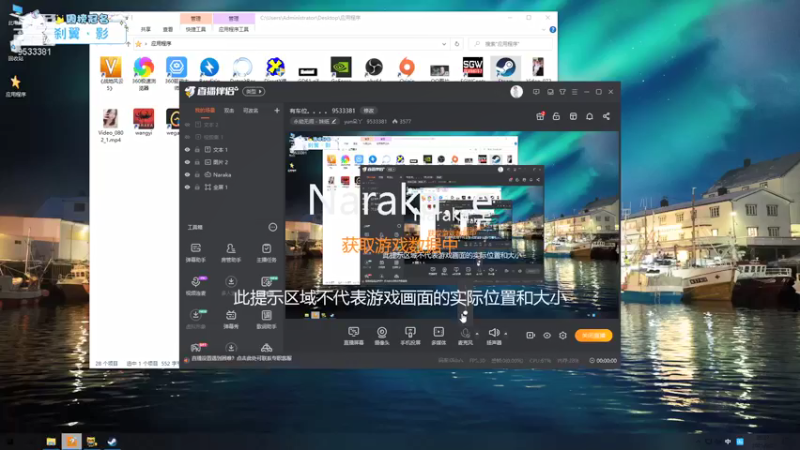Add a live screen capture source
800x450 pixels.
pyautogui.click(x=354, y=336)
